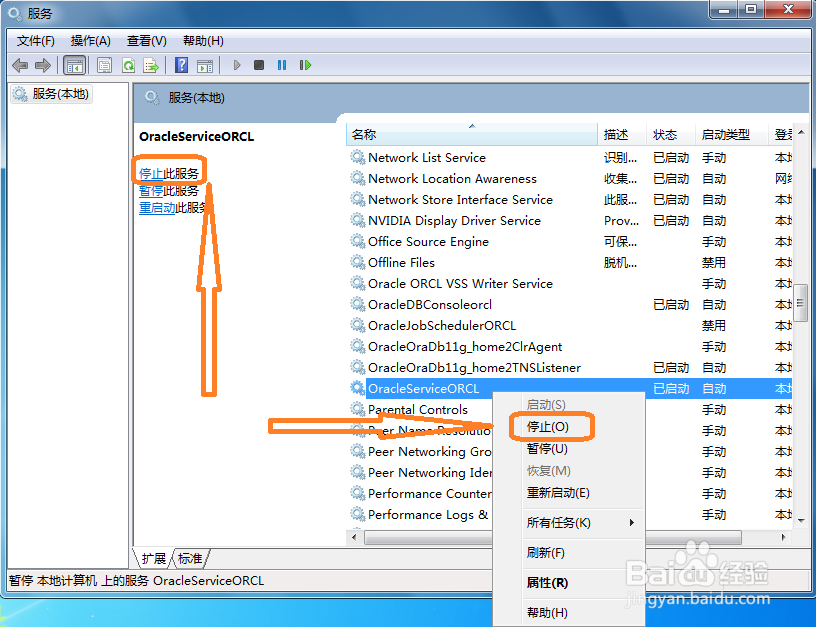Image resolution: width=816 pixels, height=627 pixels.
Task: Select the Network Location Awareness service
Action: point(570,178)
